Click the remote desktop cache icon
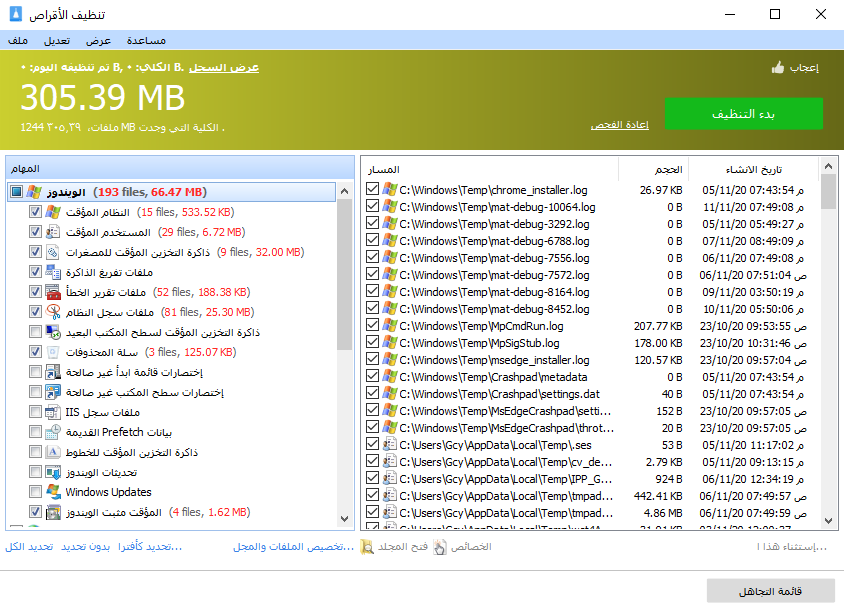 pyautogui.click(x=53, y=332)
